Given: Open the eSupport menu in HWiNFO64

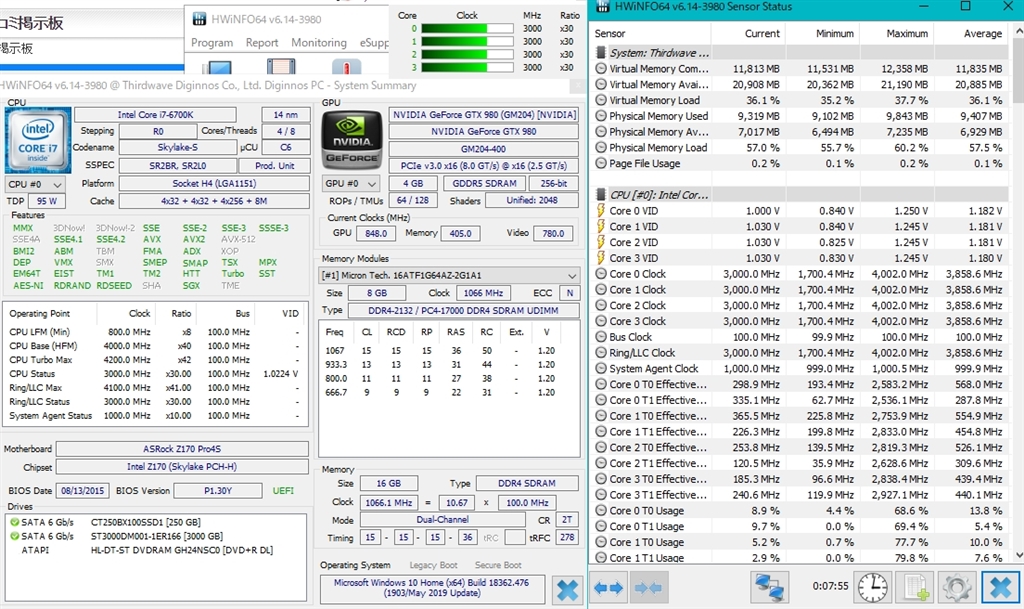Looking at the screenshot, I should tap(374, 42).
